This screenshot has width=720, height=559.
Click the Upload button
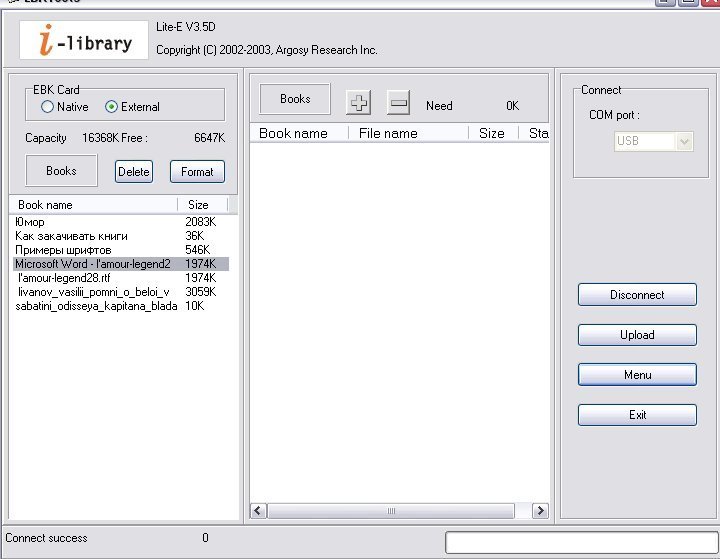click(x=637, y=335)
